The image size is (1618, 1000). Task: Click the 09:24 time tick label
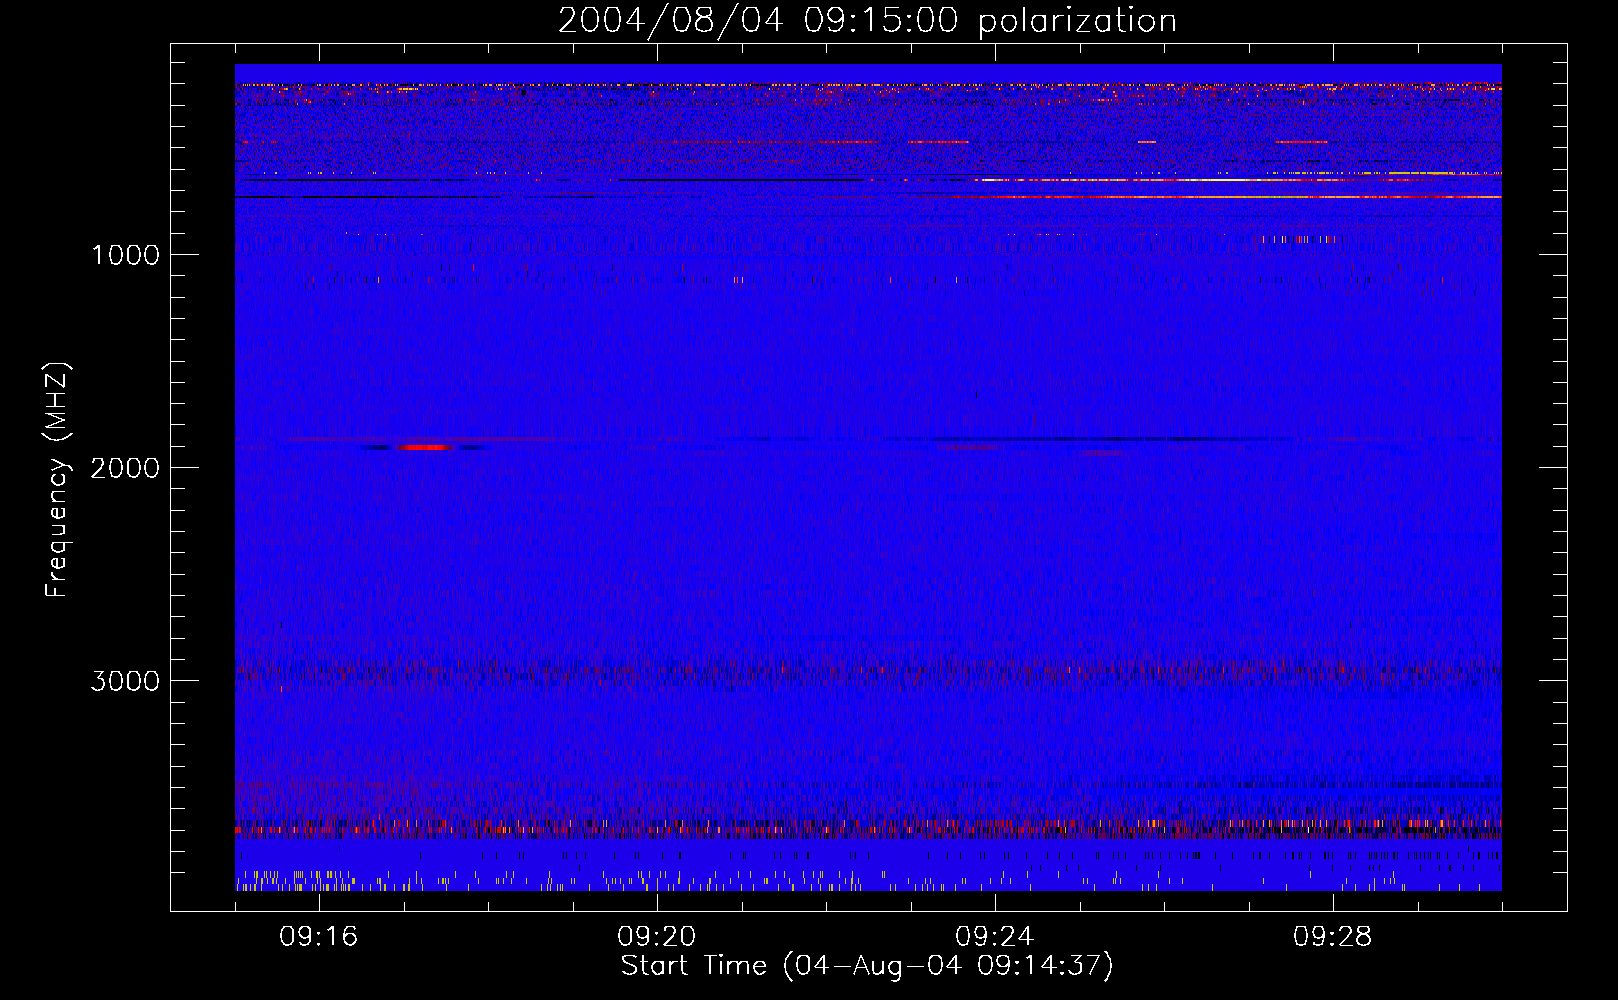(995, 937)
